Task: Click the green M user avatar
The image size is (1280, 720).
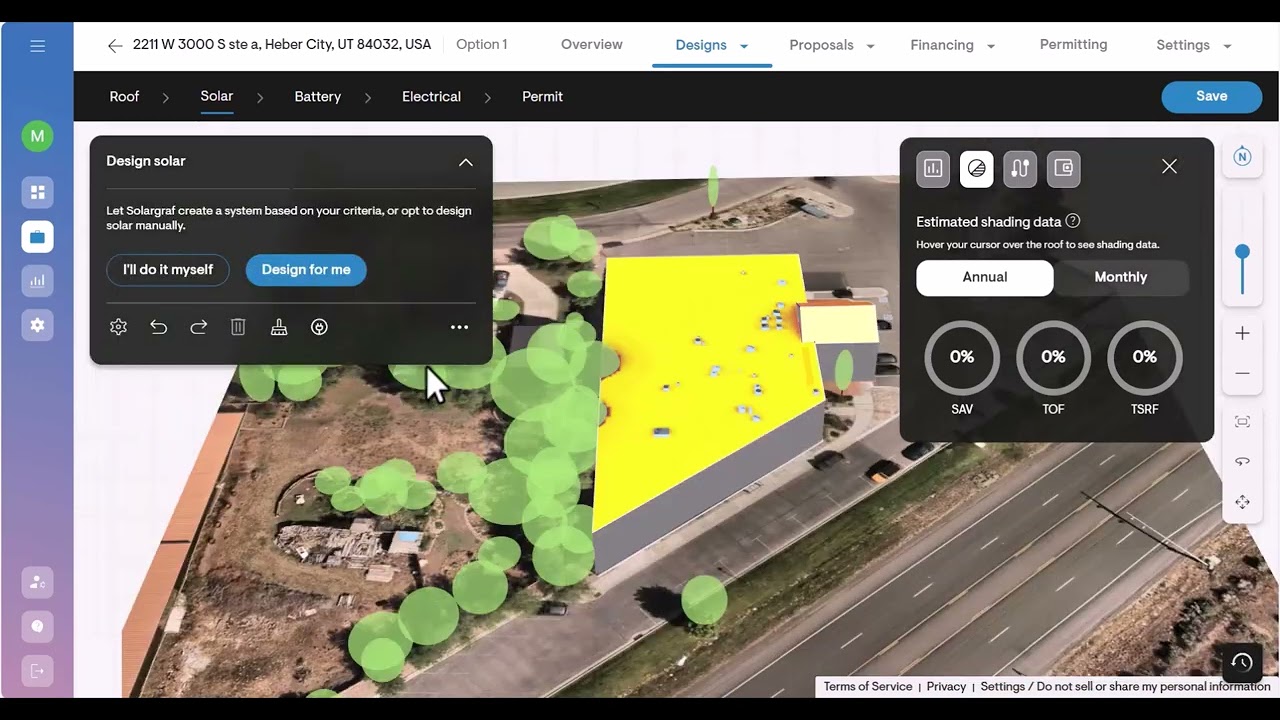Action: [37, 136]
